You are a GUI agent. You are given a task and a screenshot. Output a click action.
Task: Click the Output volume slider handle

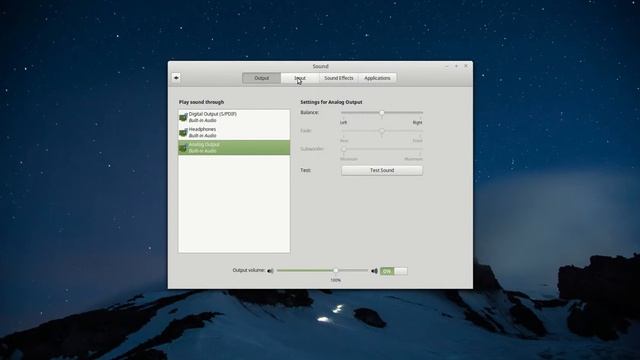[336, 271]
